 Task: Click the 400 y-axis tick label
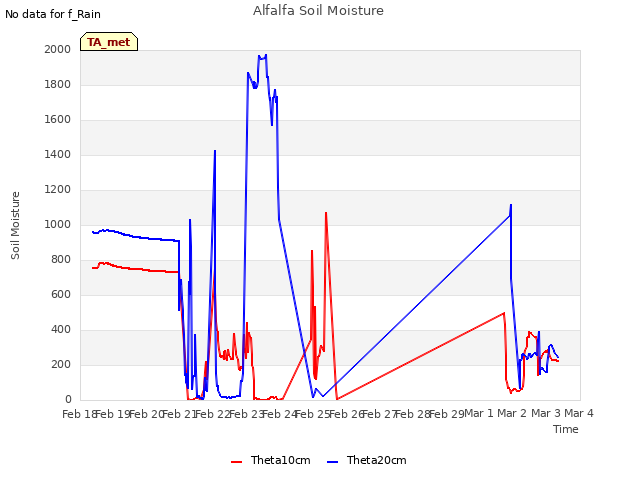[x=61, y=329]
